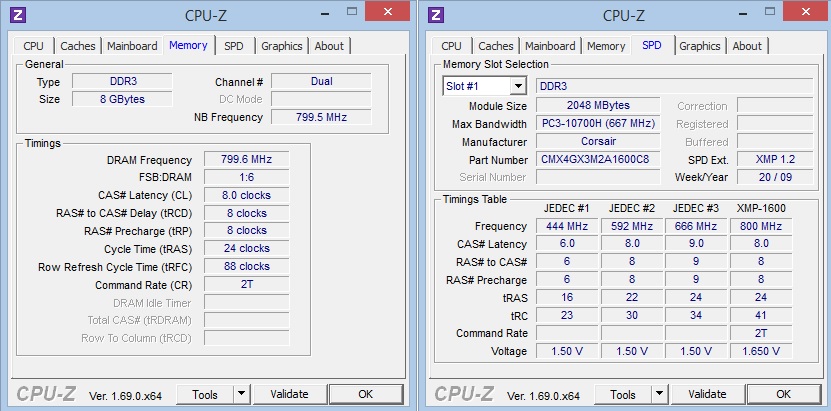Click the Channel # value Dual
Viewport: 831px width, 411px height.
(321, 82)
